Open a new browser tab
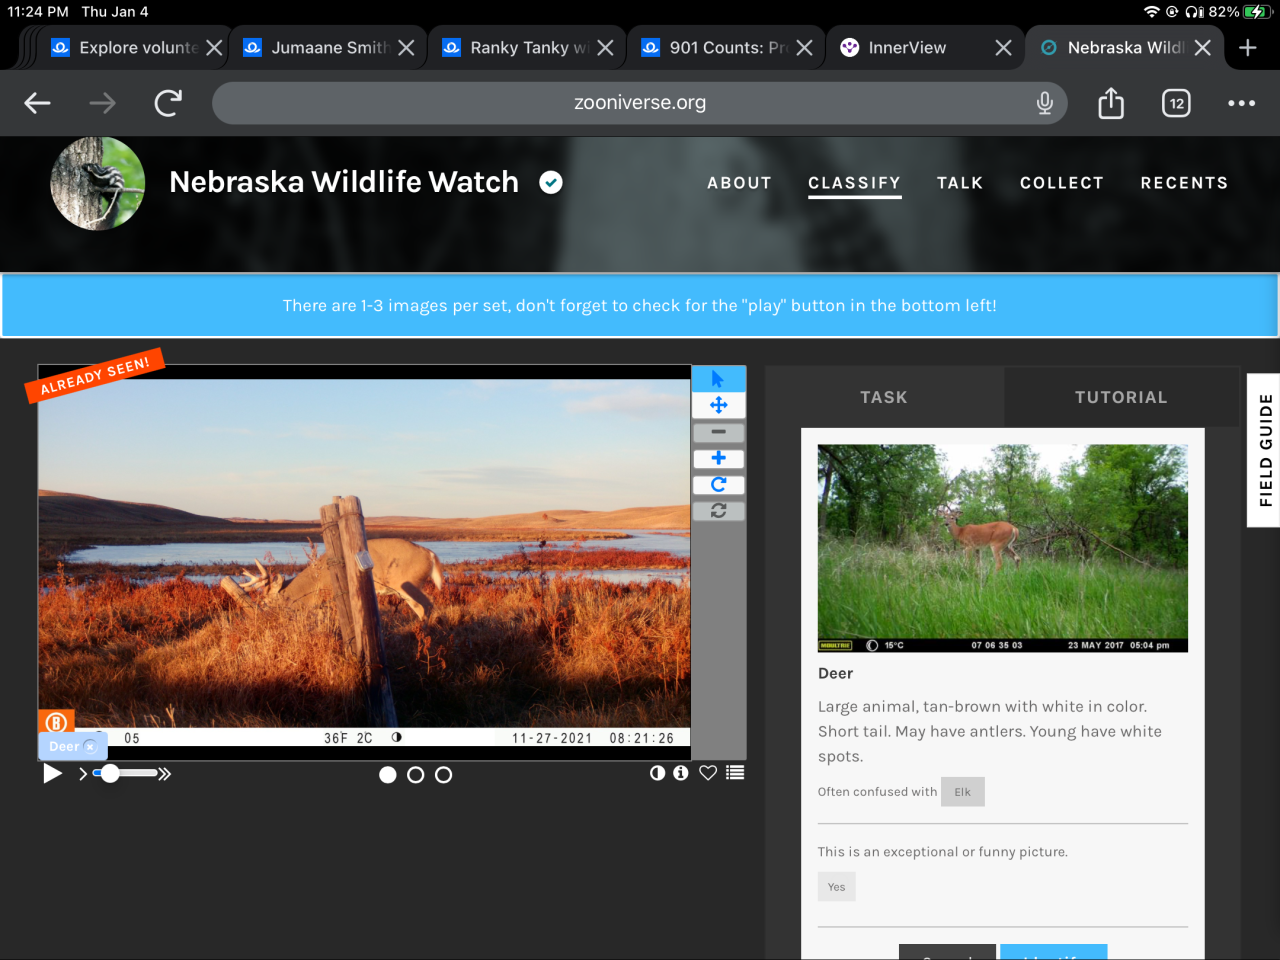Viewport: 1280px width, 960px height. [x=1248, y=48]
